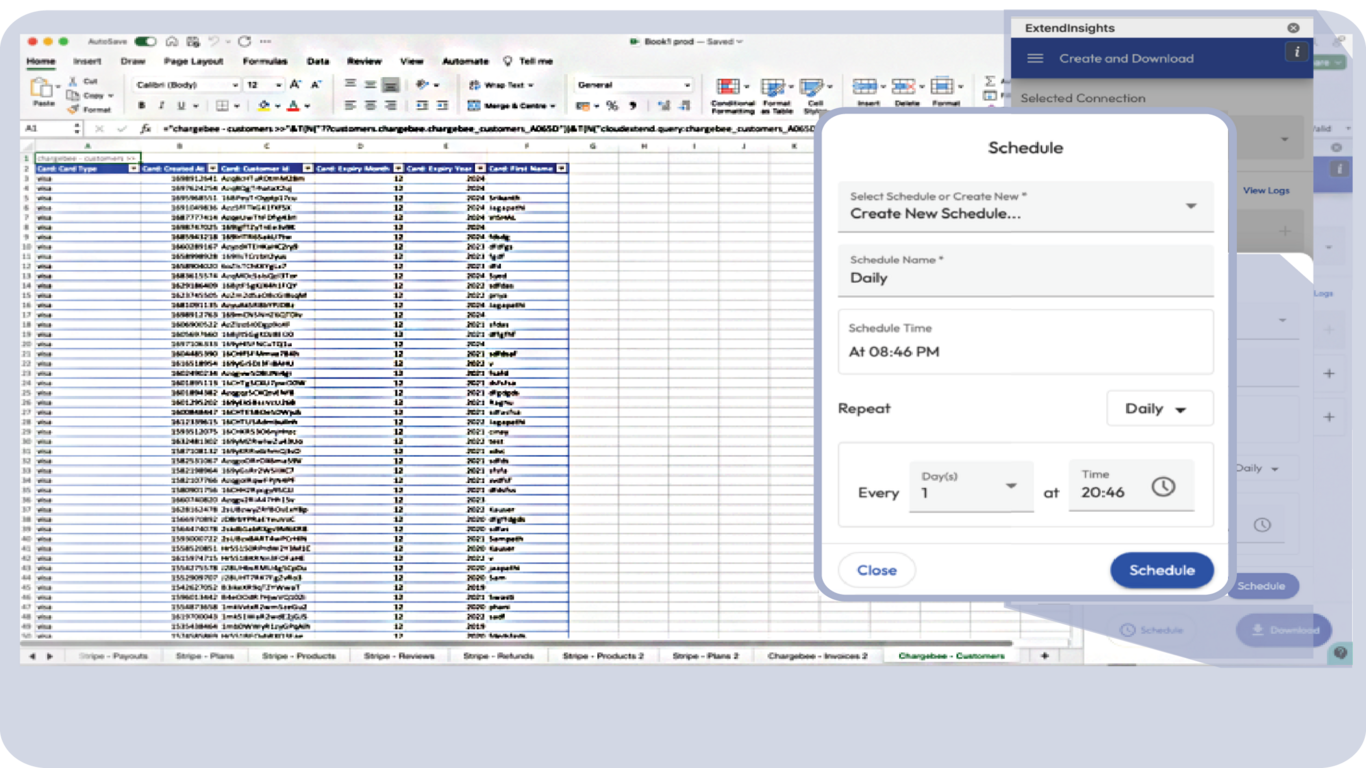
Task: Click the Home icon in title bar
Action: pyautogui.click(x=172, y=42)
